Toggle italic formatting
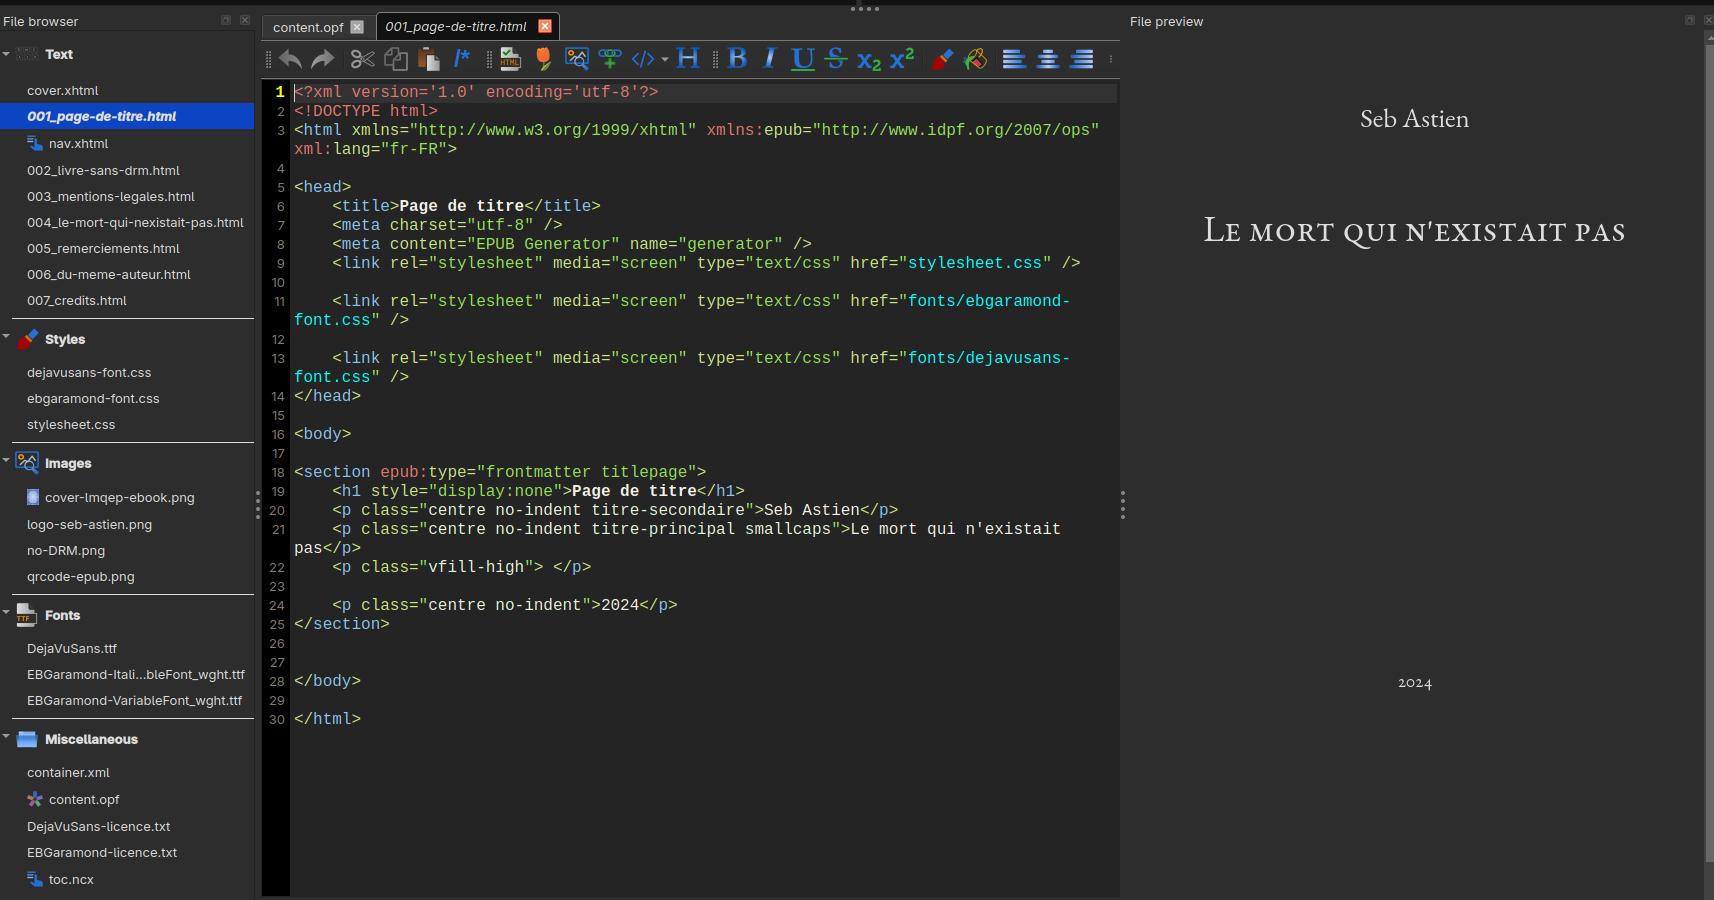 769,59
